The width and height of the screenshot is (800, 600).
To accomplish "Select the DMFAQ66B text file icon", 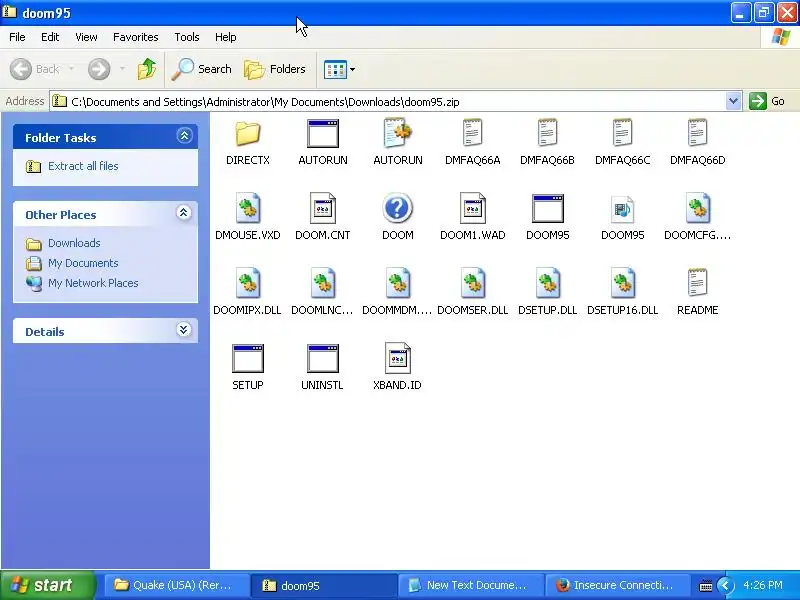I will [547, 133].
